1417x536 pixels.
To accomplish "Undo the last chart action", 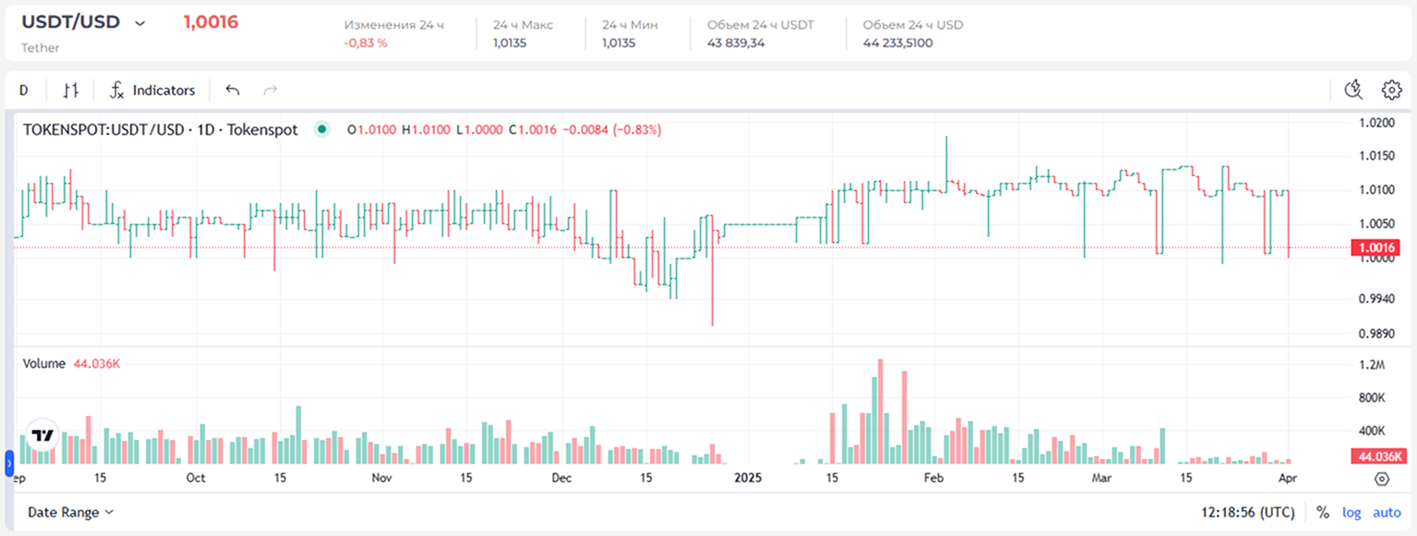I will (233, 90).
